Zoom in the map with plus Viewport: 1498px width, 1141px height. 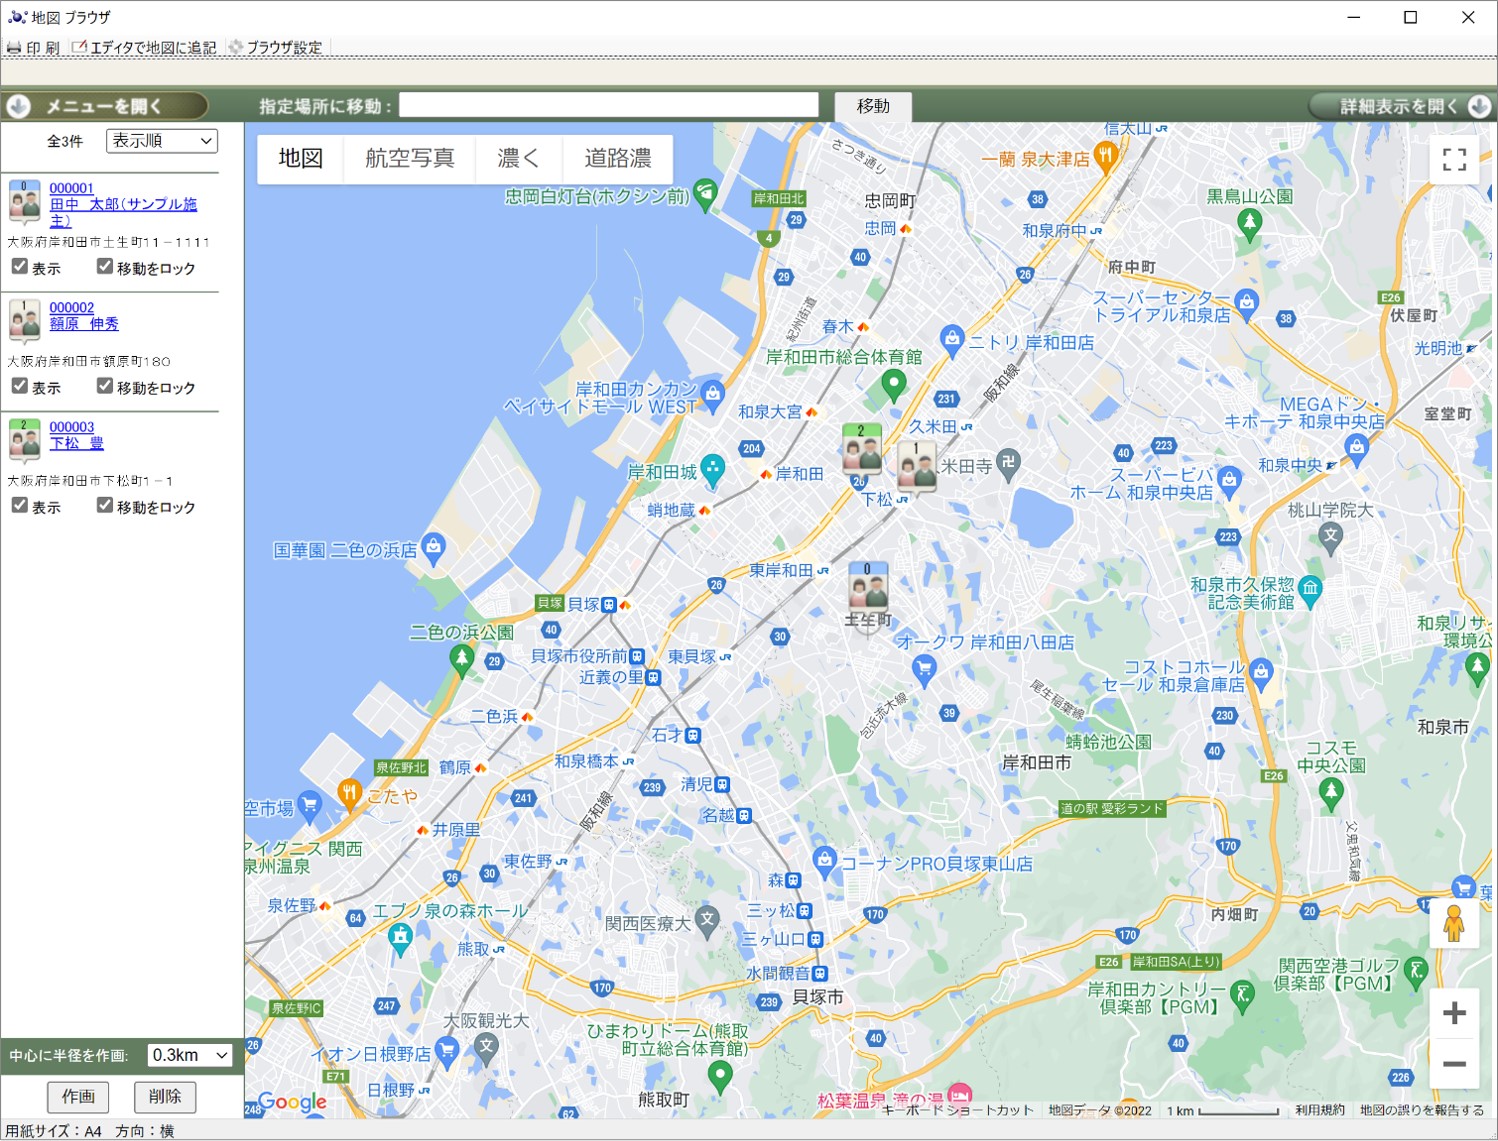click(x=1454, y=1013)
